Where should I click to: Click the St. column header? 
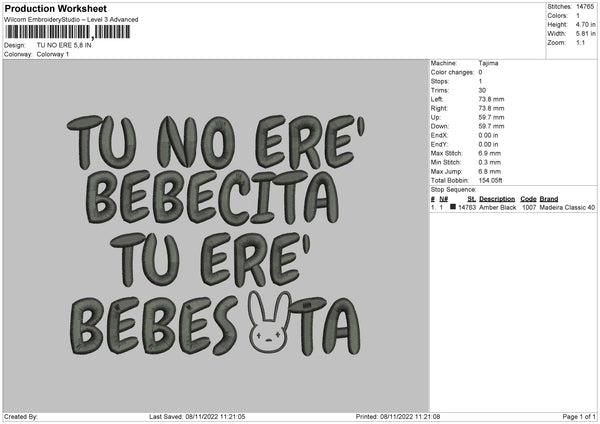470,199
